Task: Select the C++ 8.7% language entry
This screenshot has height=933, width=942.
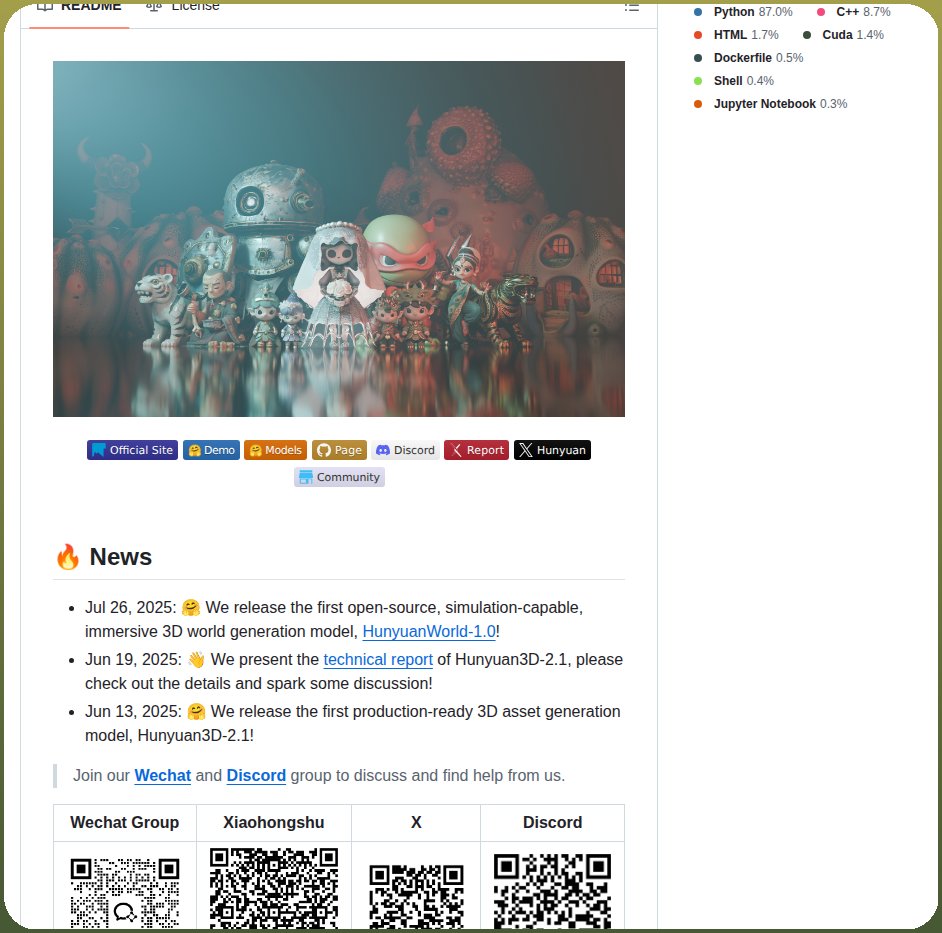Action: [853, 12]
